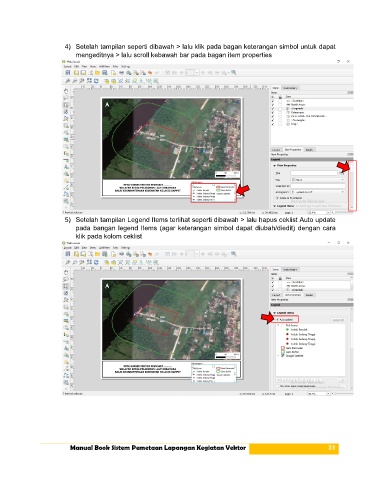This screenshot has height=480, width=370.
Task: Uncheck Auto update checkbox under Legend Items
Action: (x=277, y=319)
